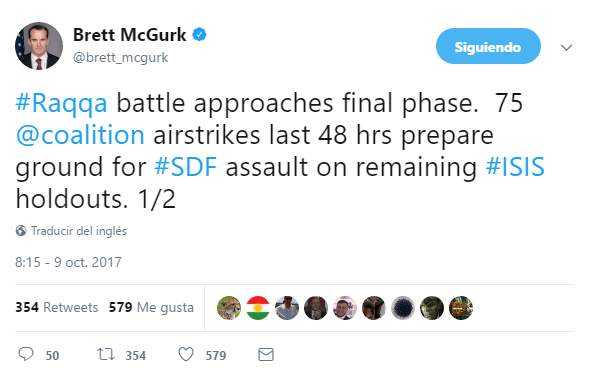This screenshot has height=380, width=599.
Task: Toggle the Siguiendo follow button
Action: pyautogui.click(x=488, y=46)
